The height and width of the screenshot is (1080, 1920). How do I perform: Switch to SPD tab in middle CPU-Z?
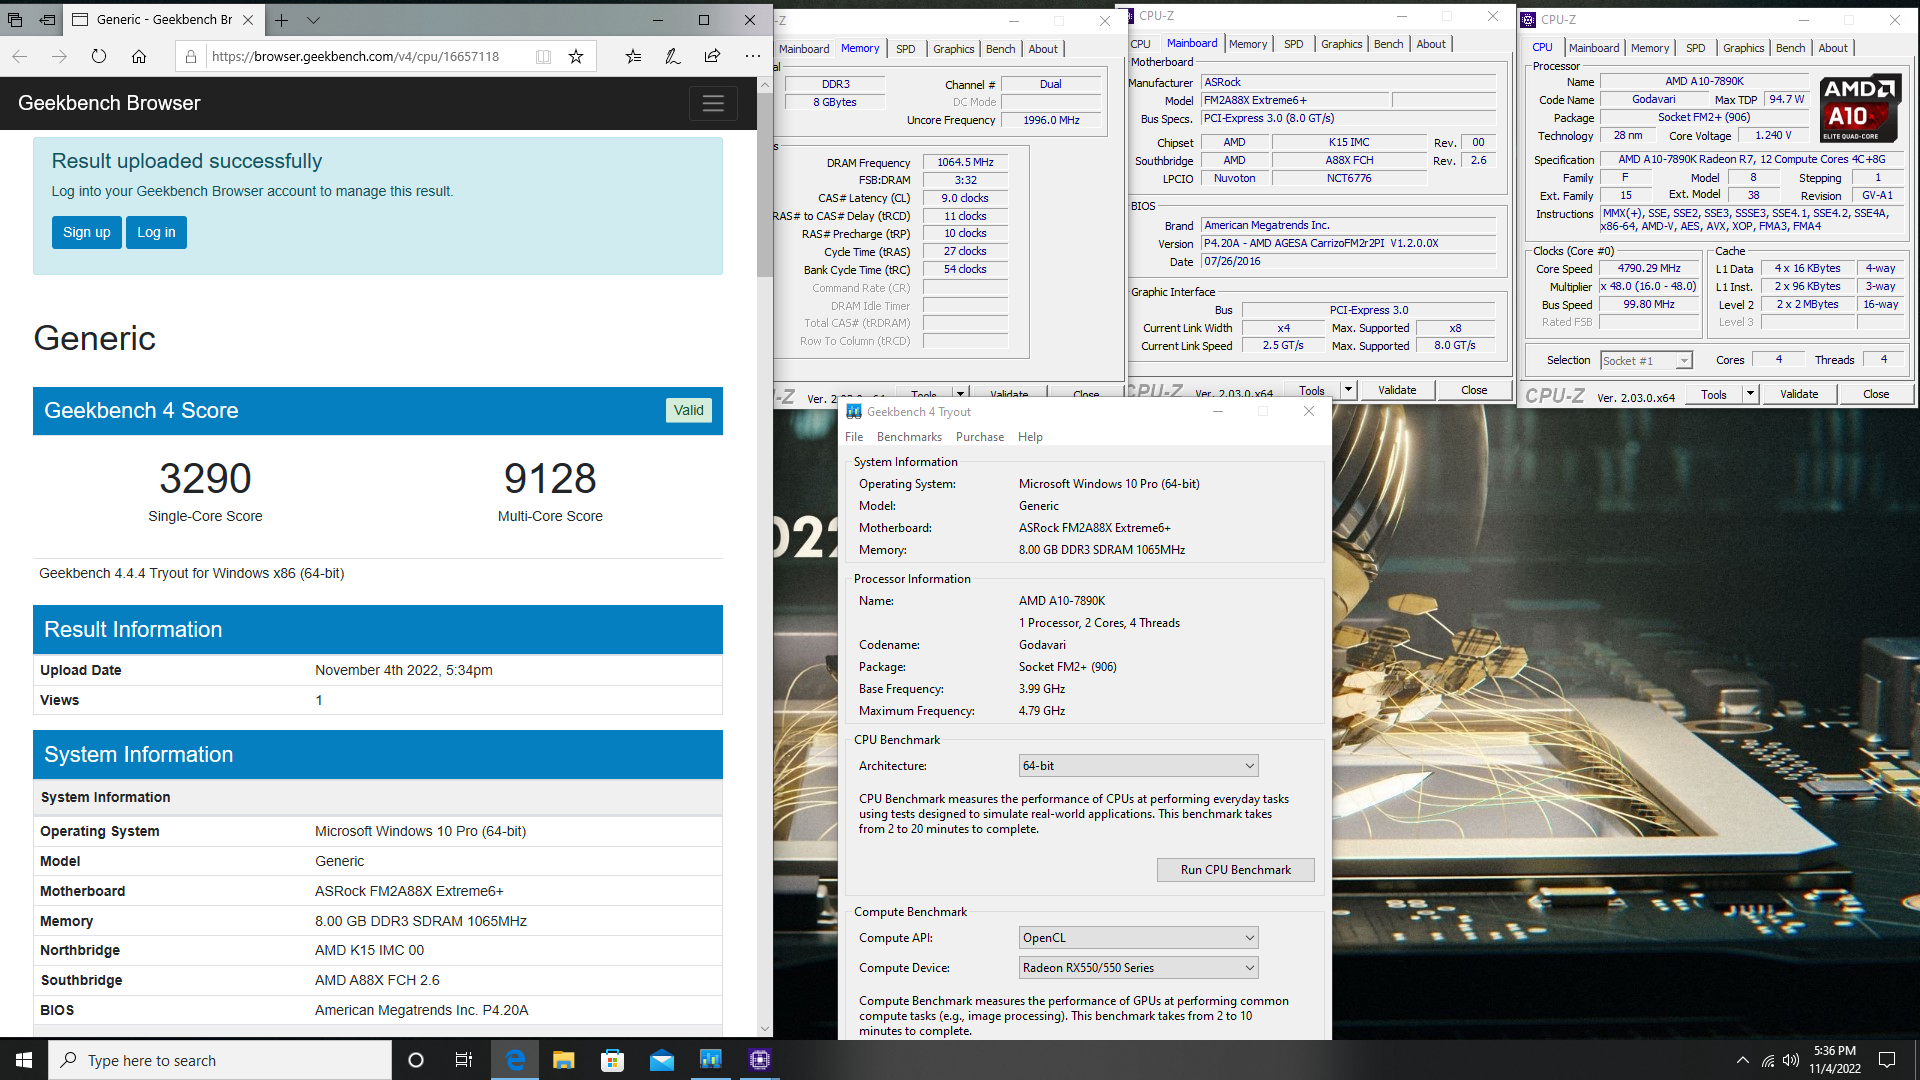tap(1293, 44)
